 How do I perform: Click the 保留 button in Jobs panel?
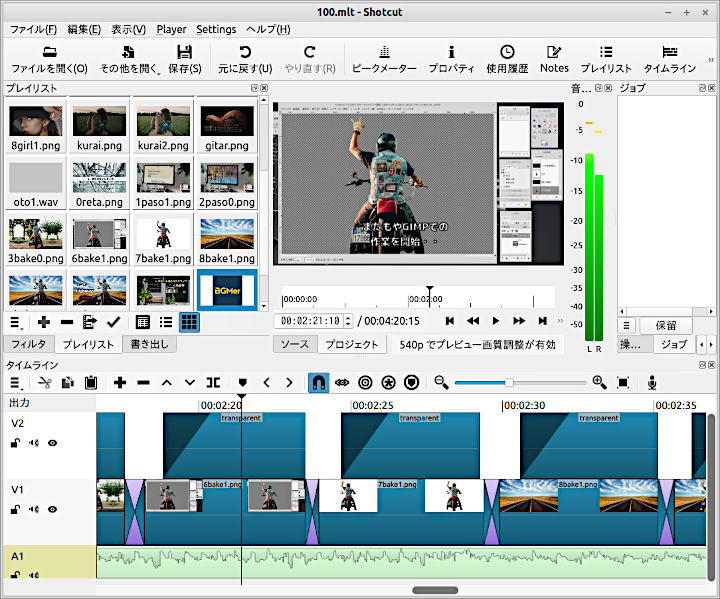click(x=666, y=325)
